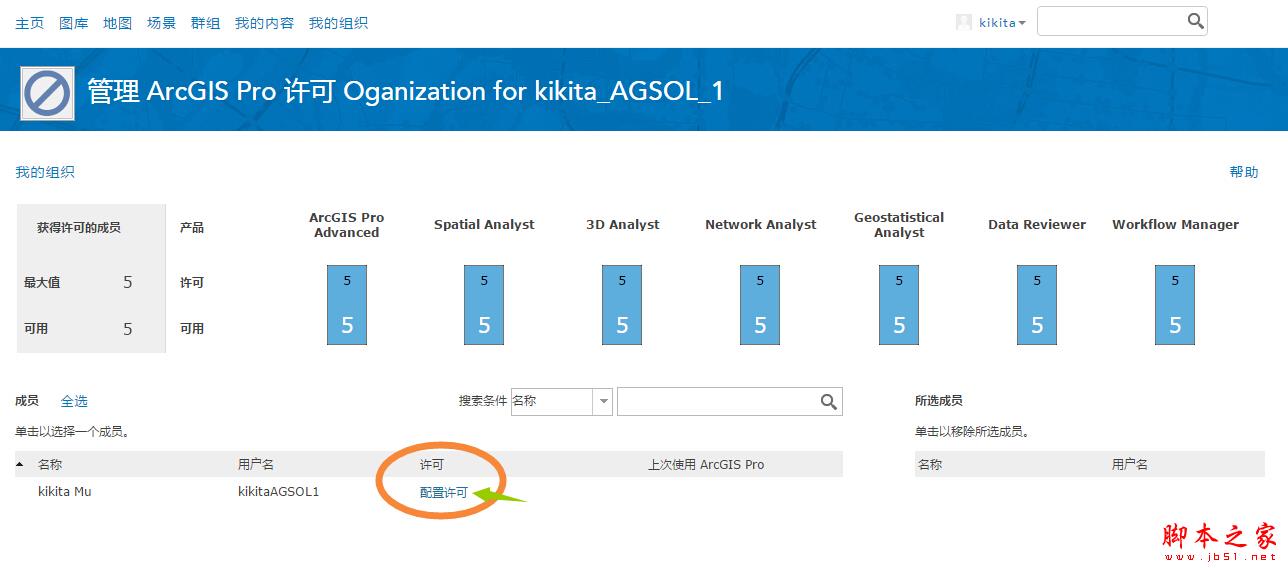The image size is (1288, 568).
Task: Expand the kikita account dropdown
Action: pyautogui.click(x=1002, y=23)
